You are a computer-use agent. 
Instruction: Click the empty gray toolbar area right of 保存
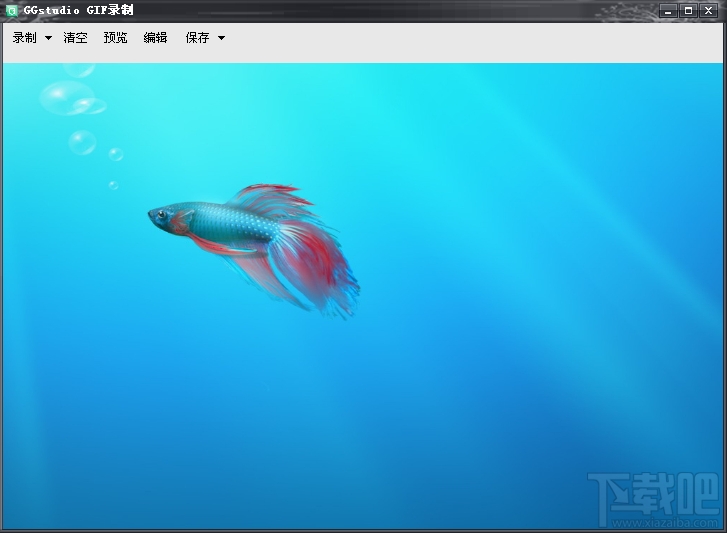pos(473,43)
